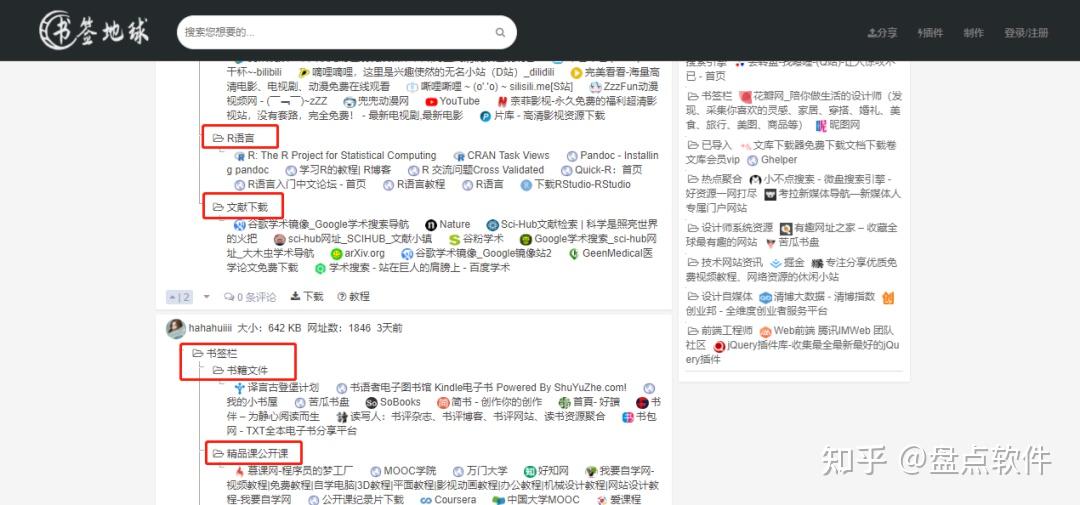Click the 书签地球 site logo
Viewport: 1080px width, 505px height.
(x=94, y=30)
